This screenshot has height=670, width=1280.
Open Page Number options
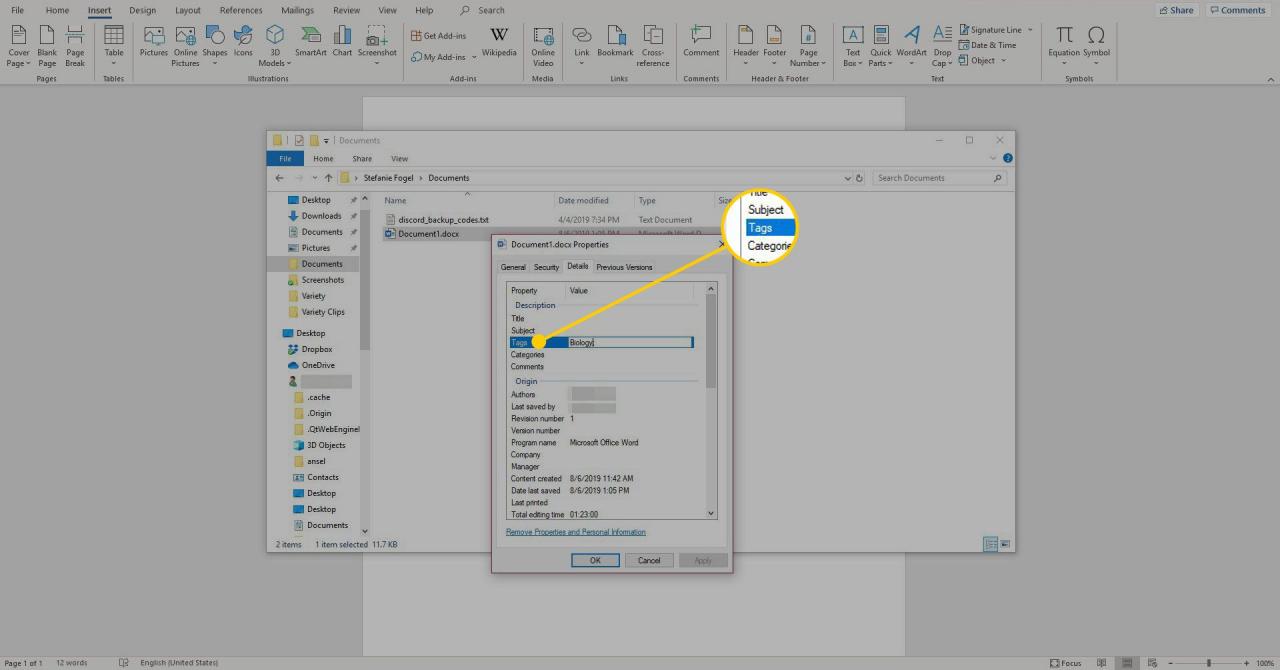coord(809,47)
